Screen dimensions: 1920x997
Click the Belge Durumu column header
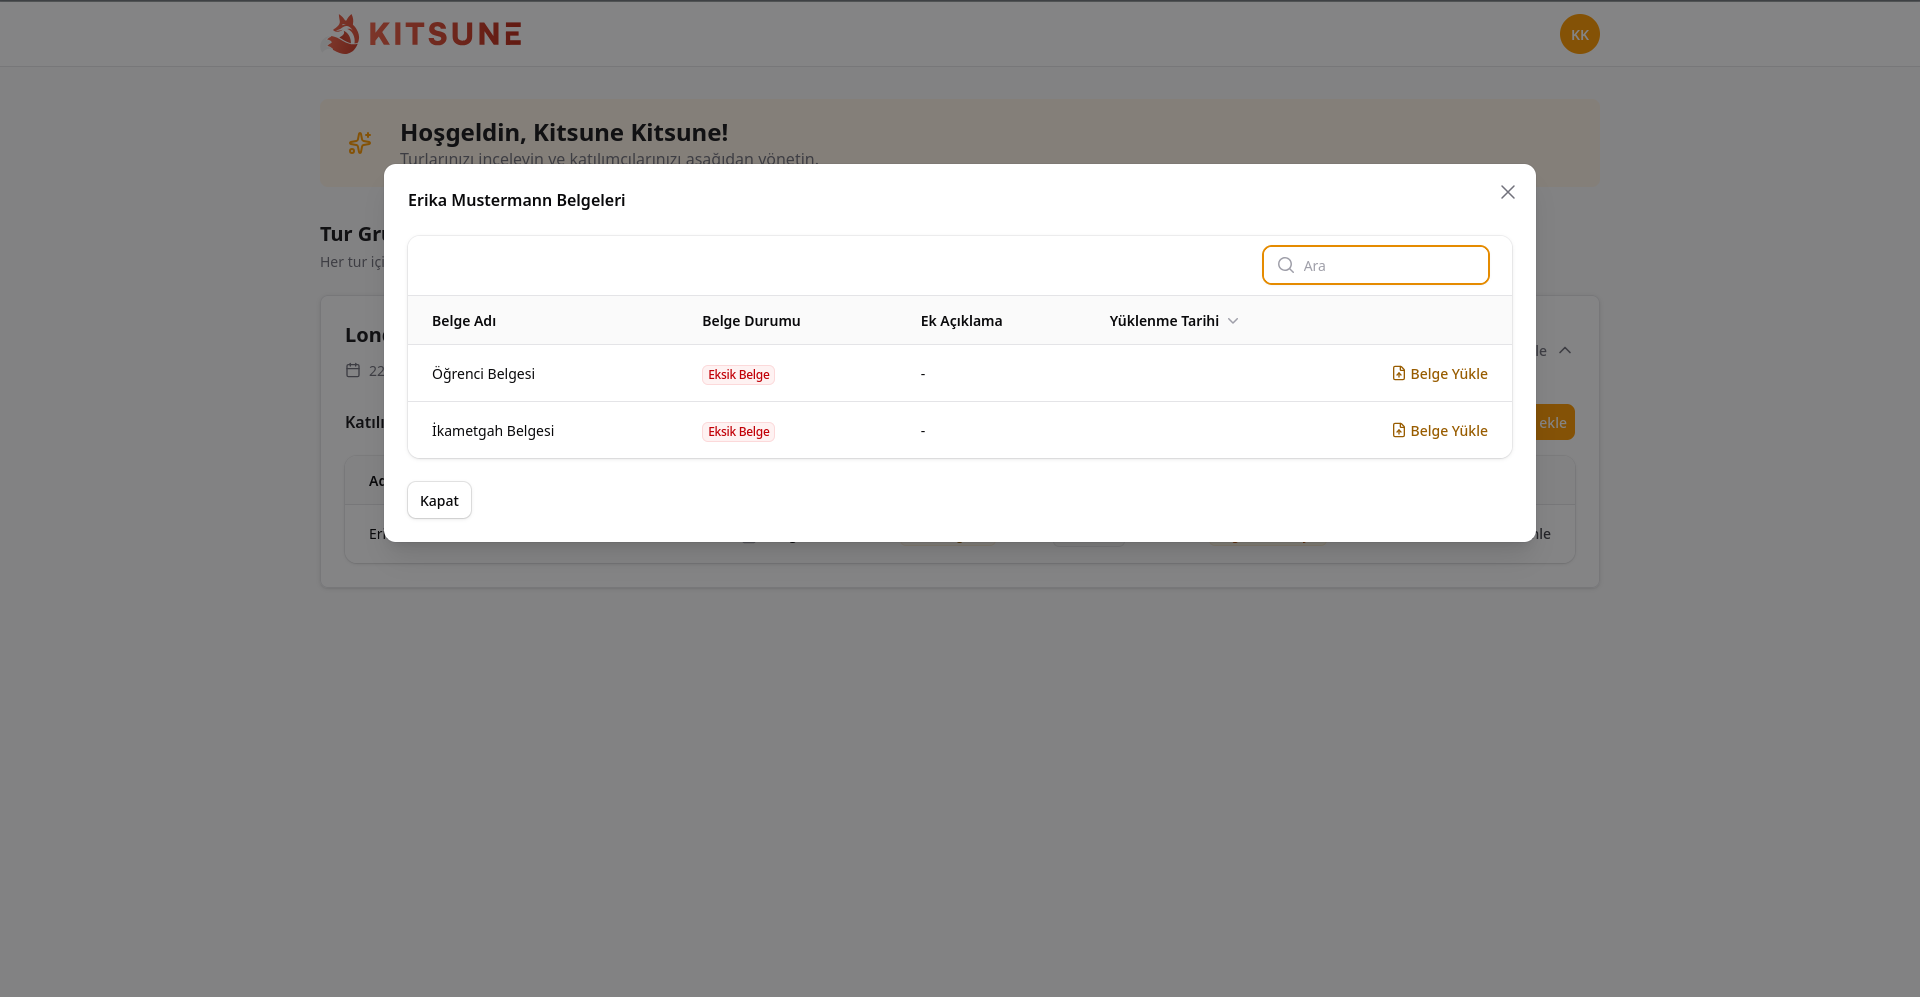[x=751, y=321]
